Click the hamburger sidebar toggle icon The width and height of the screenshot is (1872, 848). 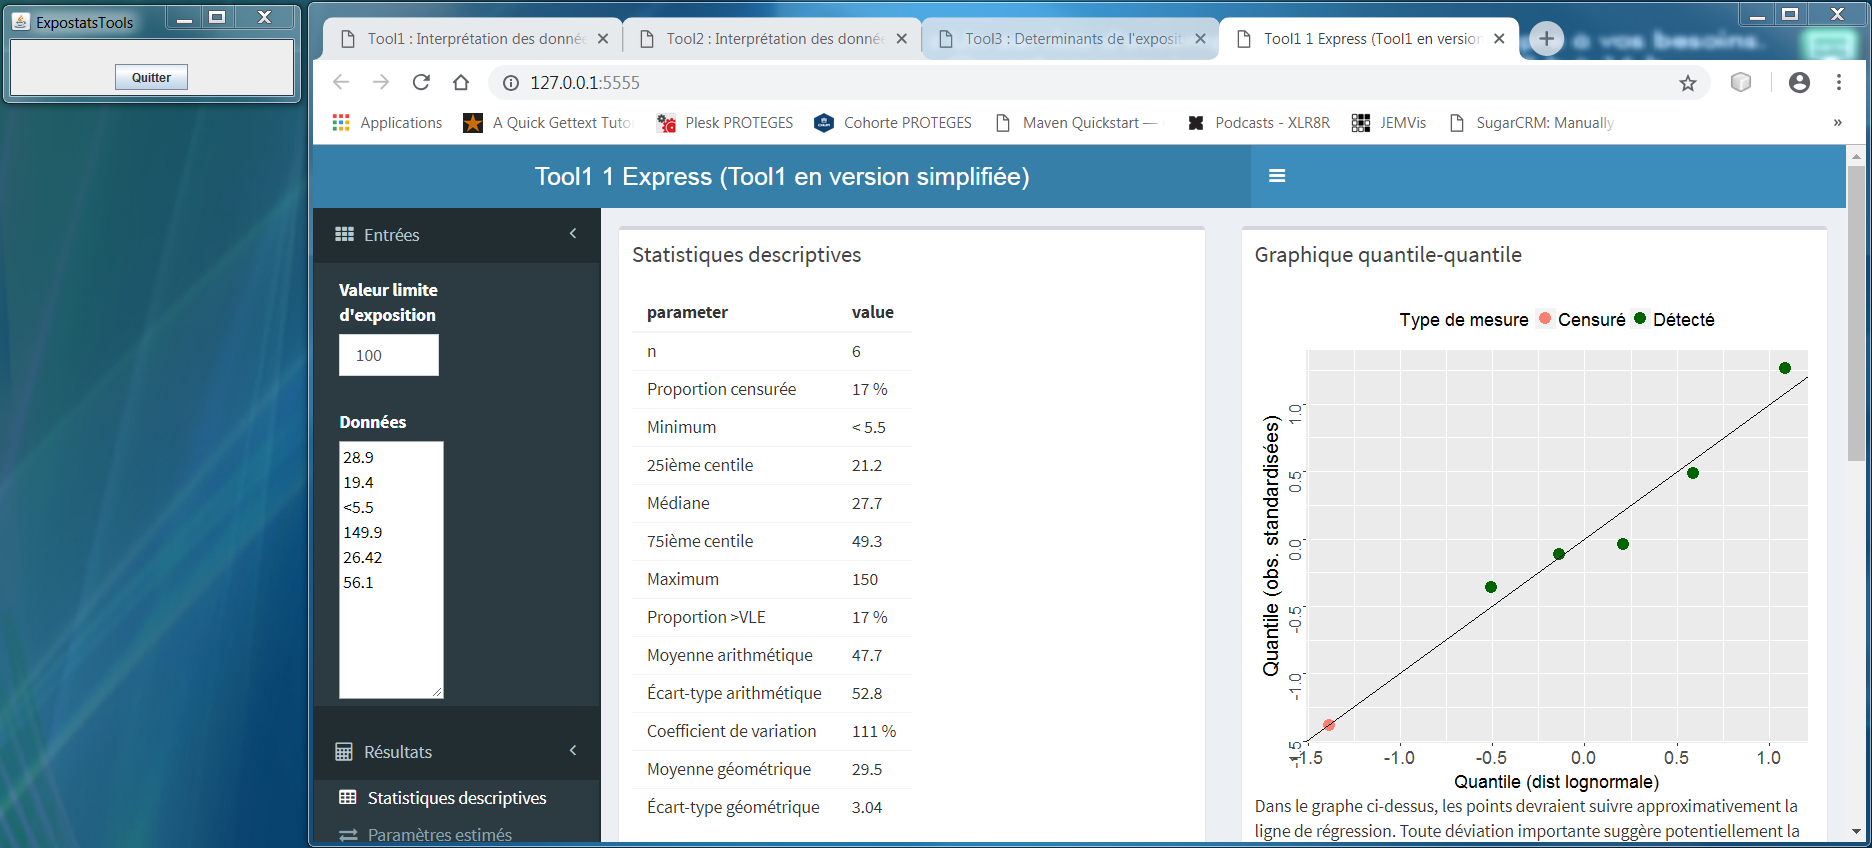tap(1276, 176)
